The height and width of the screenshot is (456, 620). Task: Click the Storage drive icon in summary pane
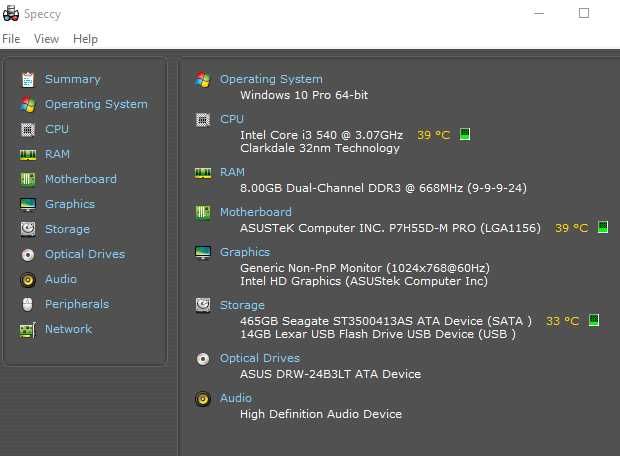(x=203, y=305)
